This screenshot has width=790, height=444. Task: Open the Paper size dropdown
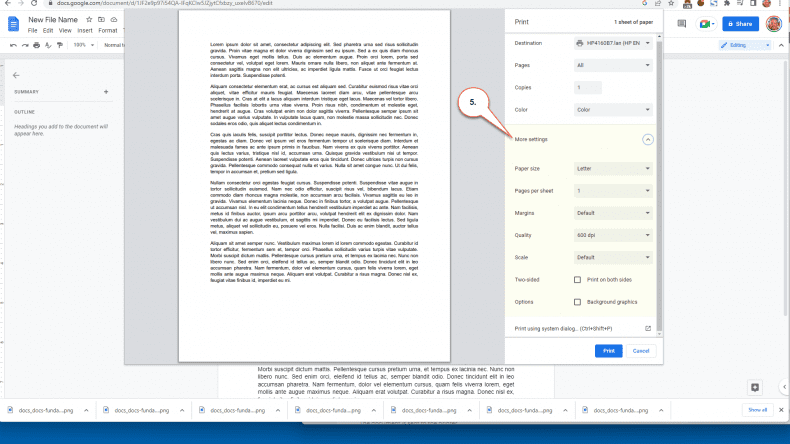[613, 169]
